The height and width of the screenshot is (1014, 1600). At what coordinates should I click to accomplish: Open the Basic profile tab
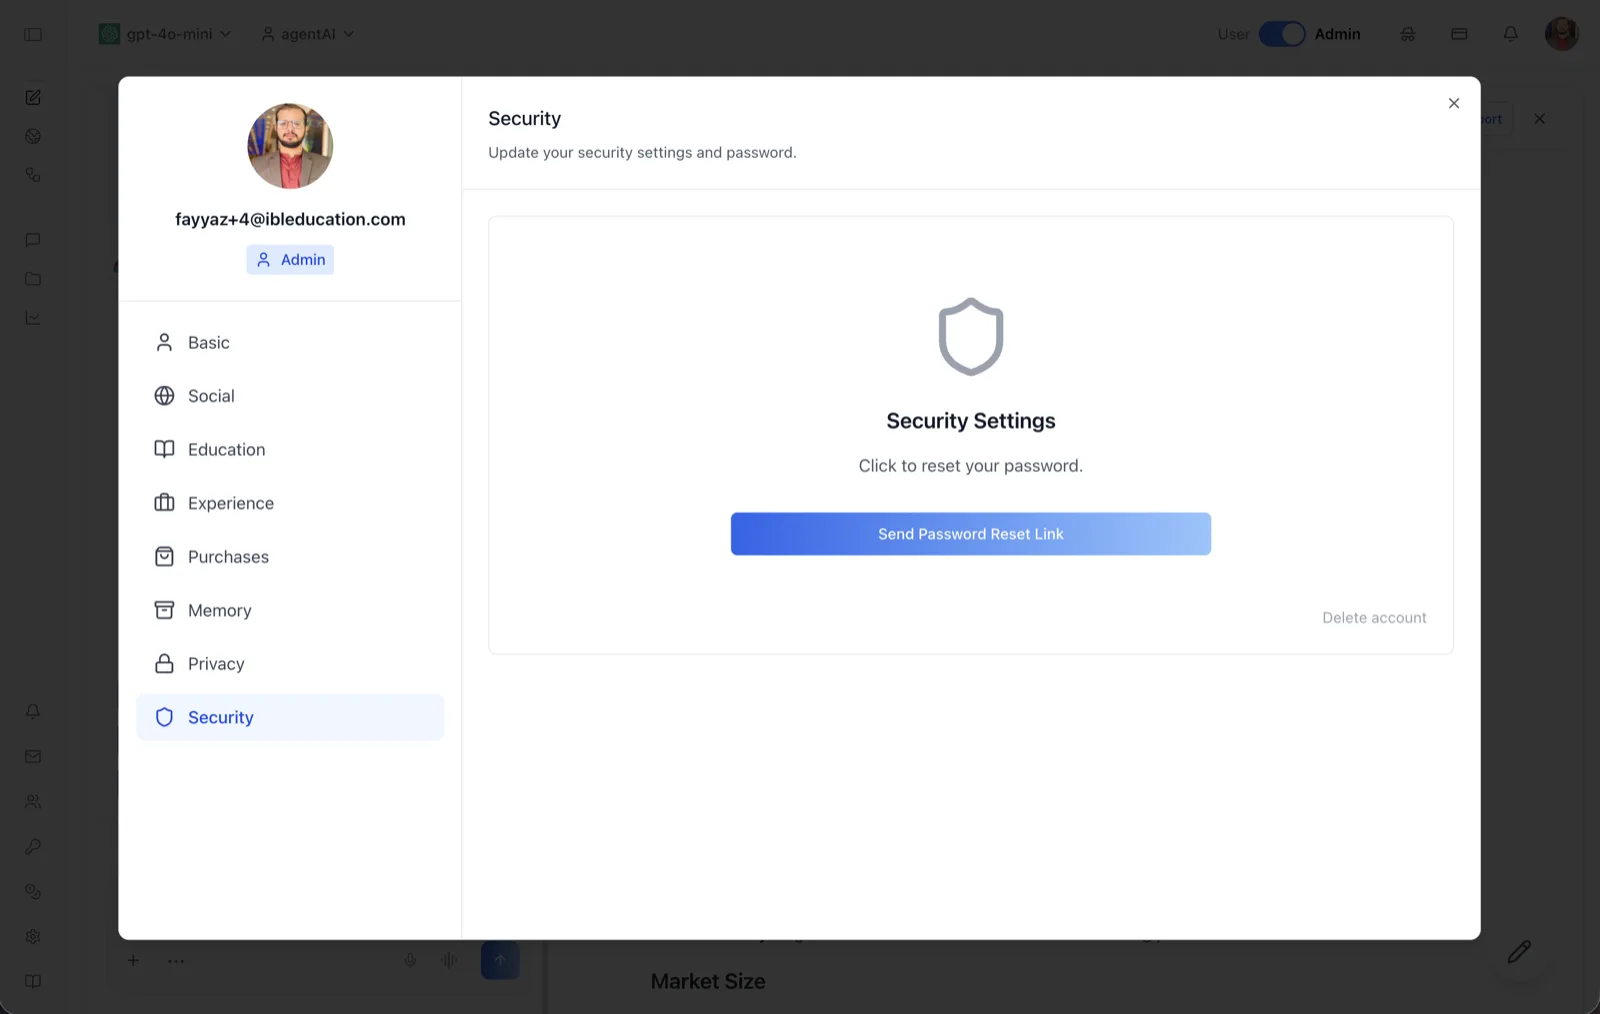pyautogui.click(x=290, y=343)
